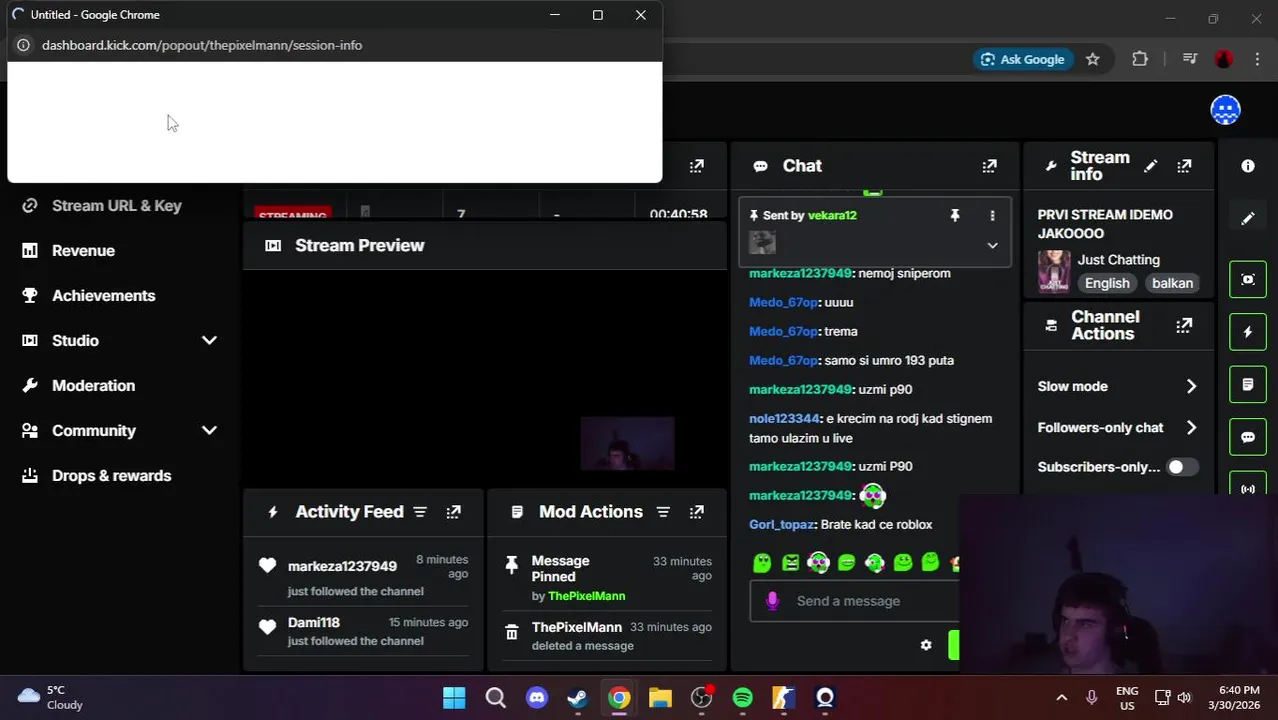
Task: Pop out the Stream info panel
Action: coord(1184,166)
